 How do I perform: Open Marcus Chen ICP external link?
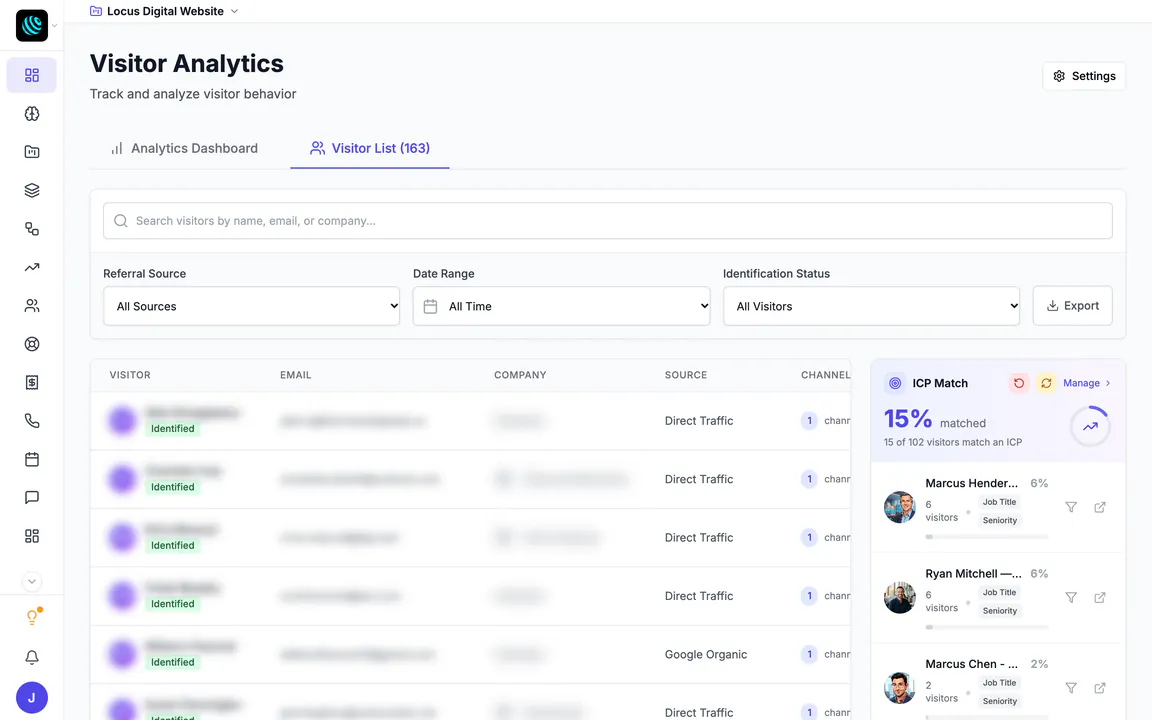coord(1100,688)
